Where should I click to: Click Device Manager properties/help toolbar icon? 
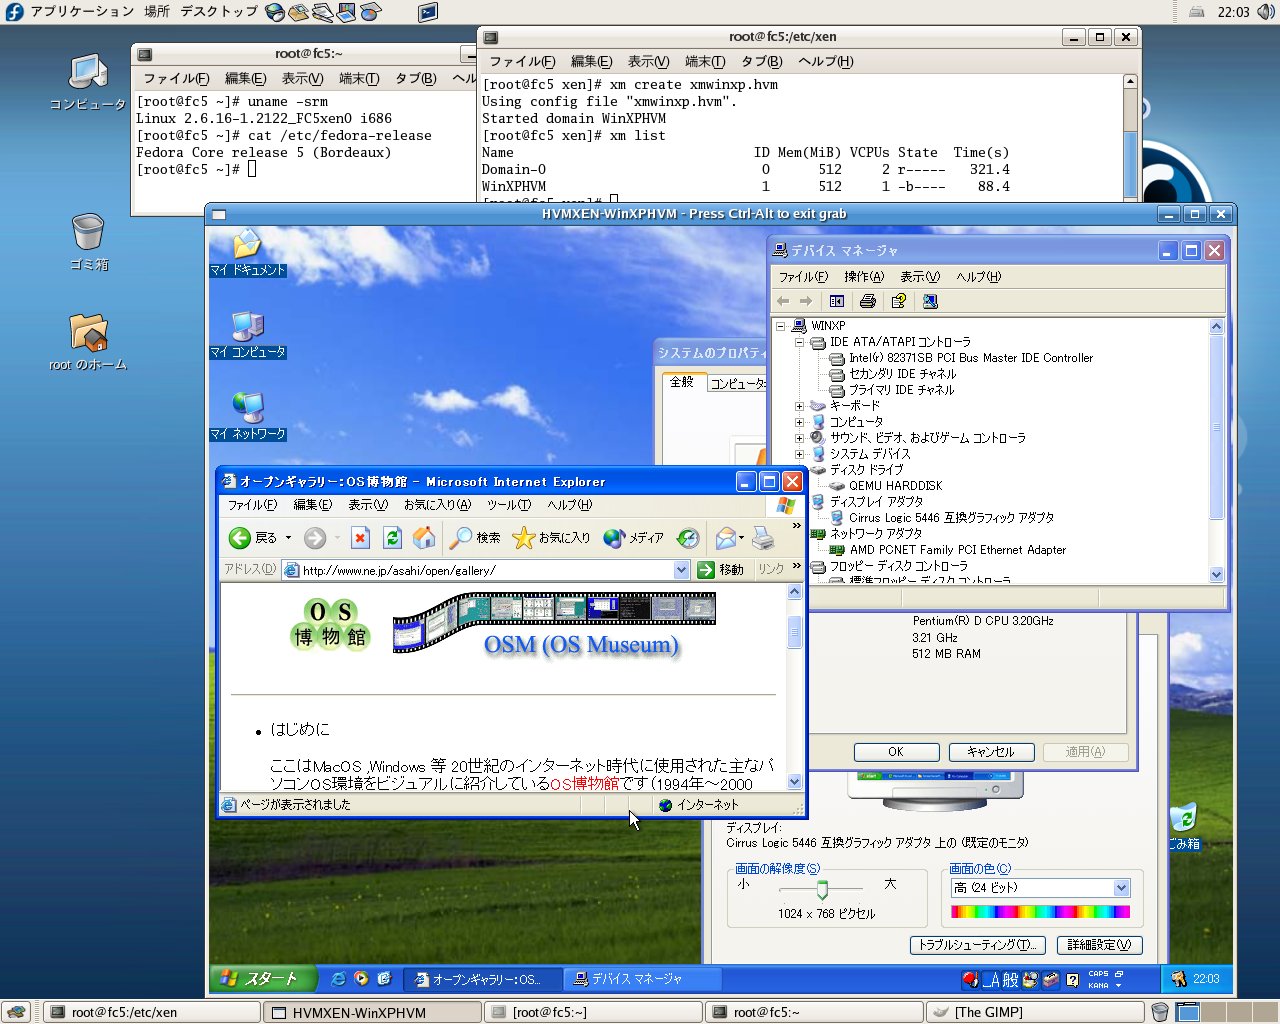click(x=899, y=301)
